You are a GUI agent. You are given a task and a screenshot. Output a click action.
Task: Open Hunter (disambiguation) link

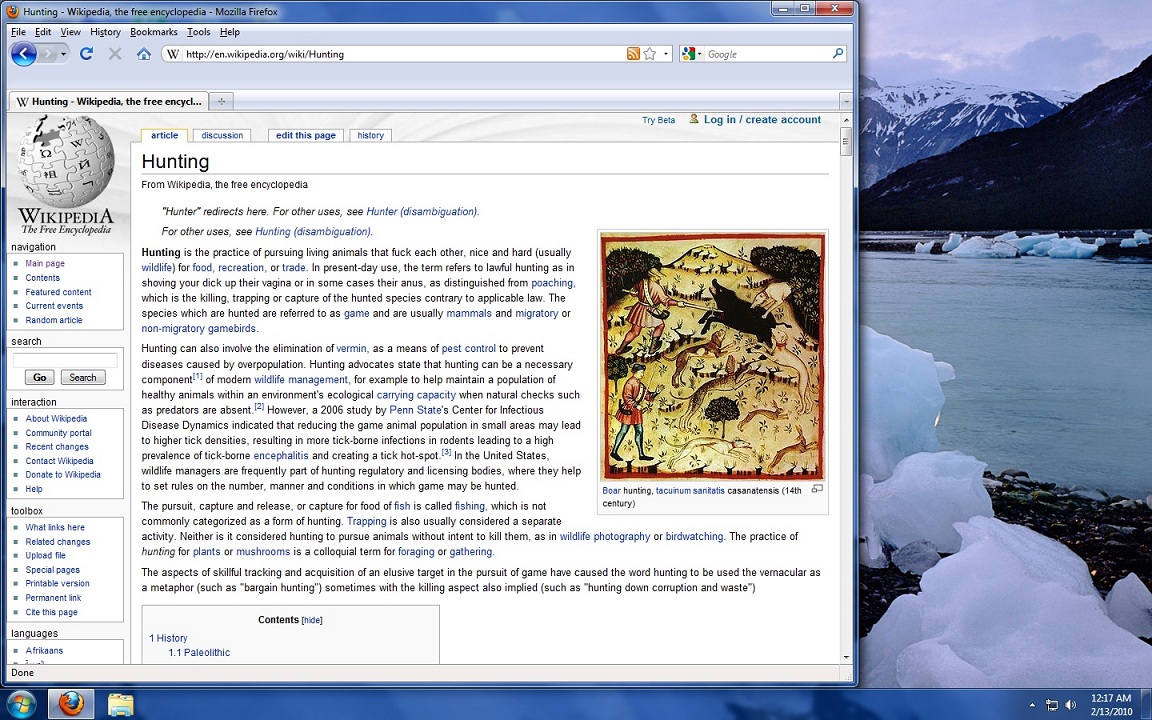422,212
